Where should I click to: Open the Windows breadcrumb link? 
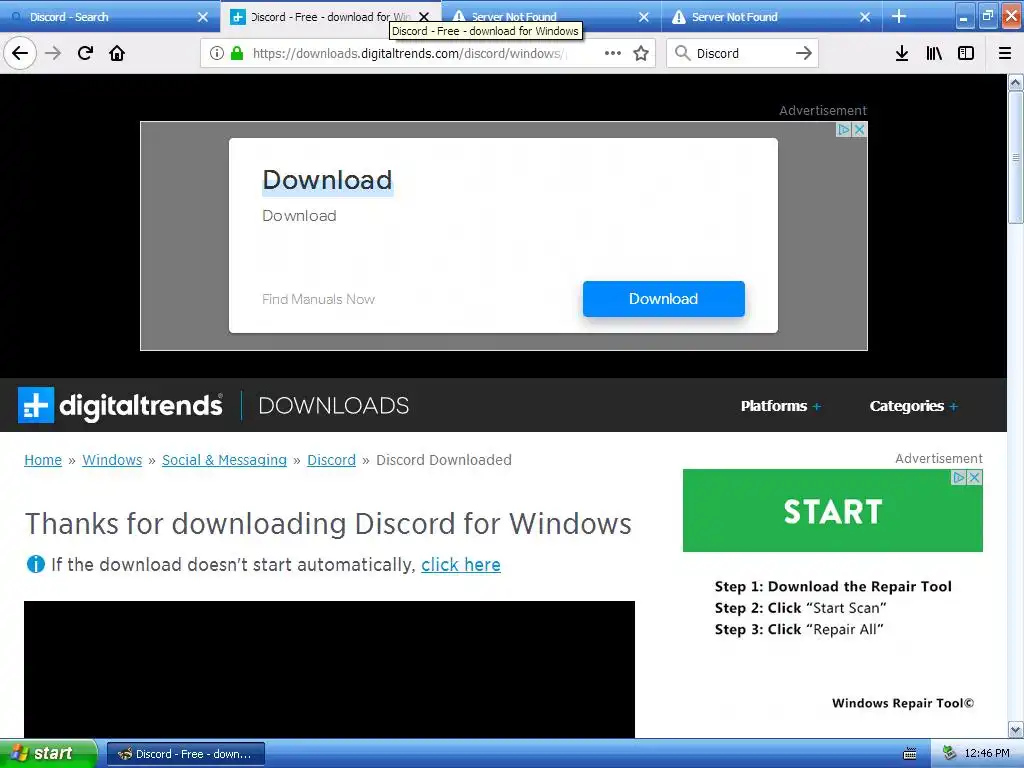click(112, 460)
